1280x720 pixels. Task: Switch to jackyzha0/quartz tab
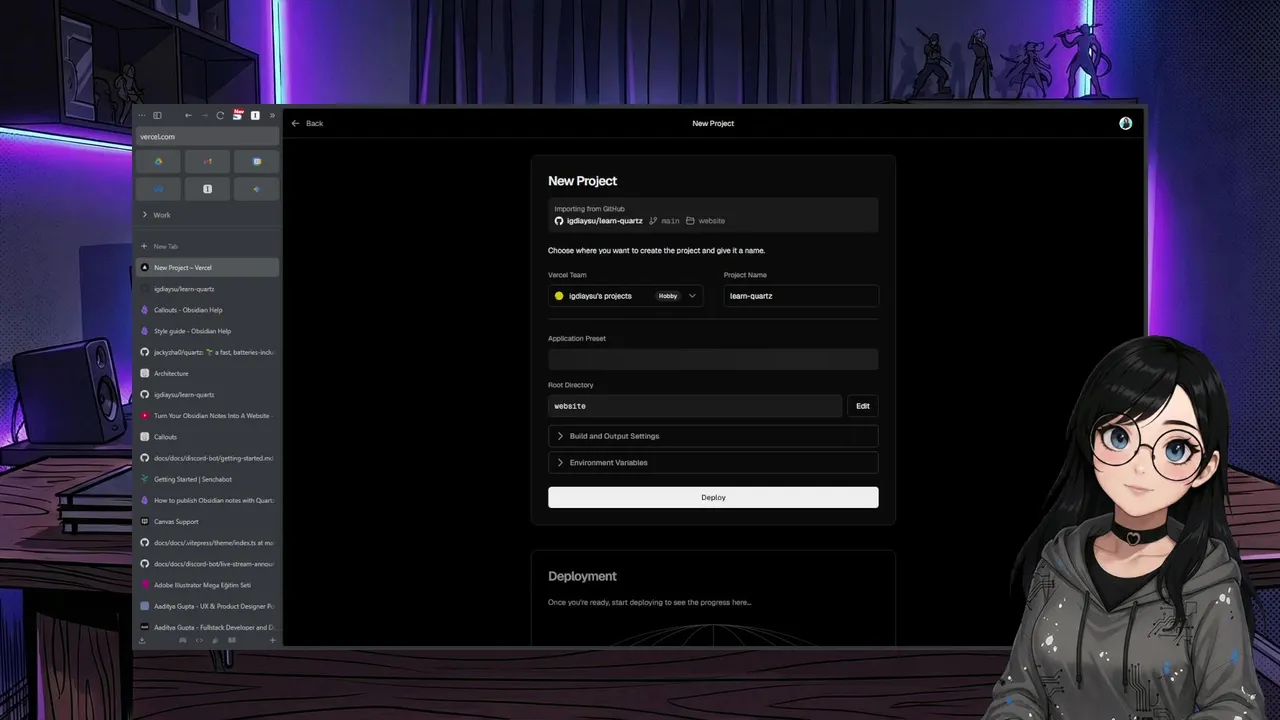(207, 352)
